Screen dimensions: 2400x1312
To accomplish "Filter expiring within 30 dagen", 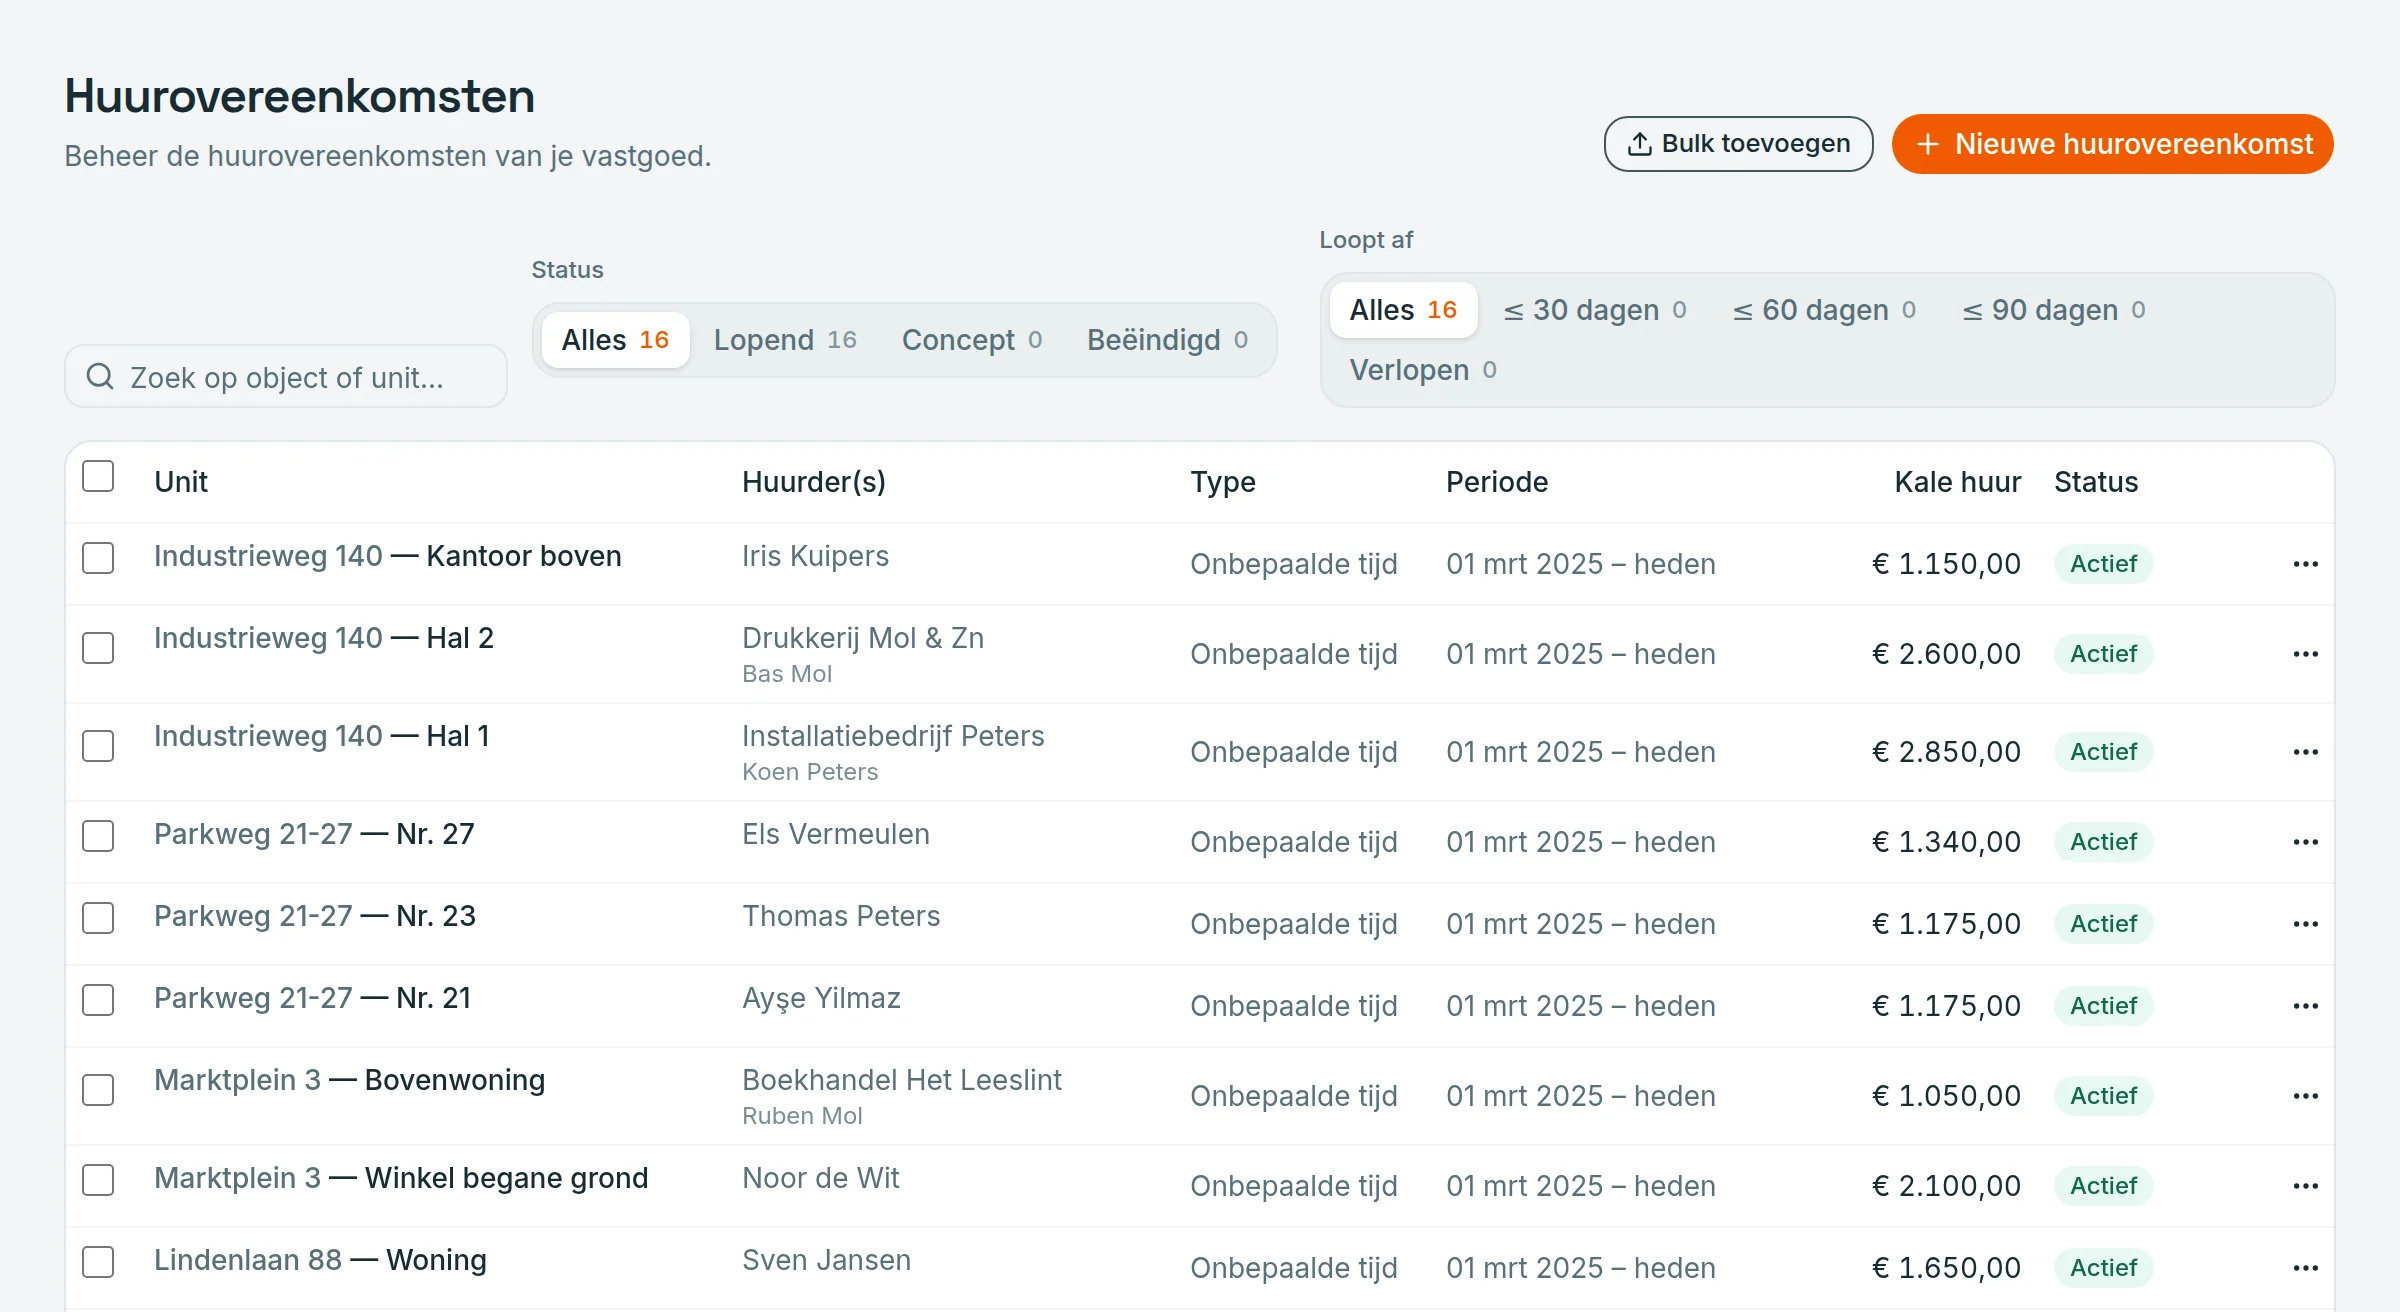I will [x=1595, y=310].
